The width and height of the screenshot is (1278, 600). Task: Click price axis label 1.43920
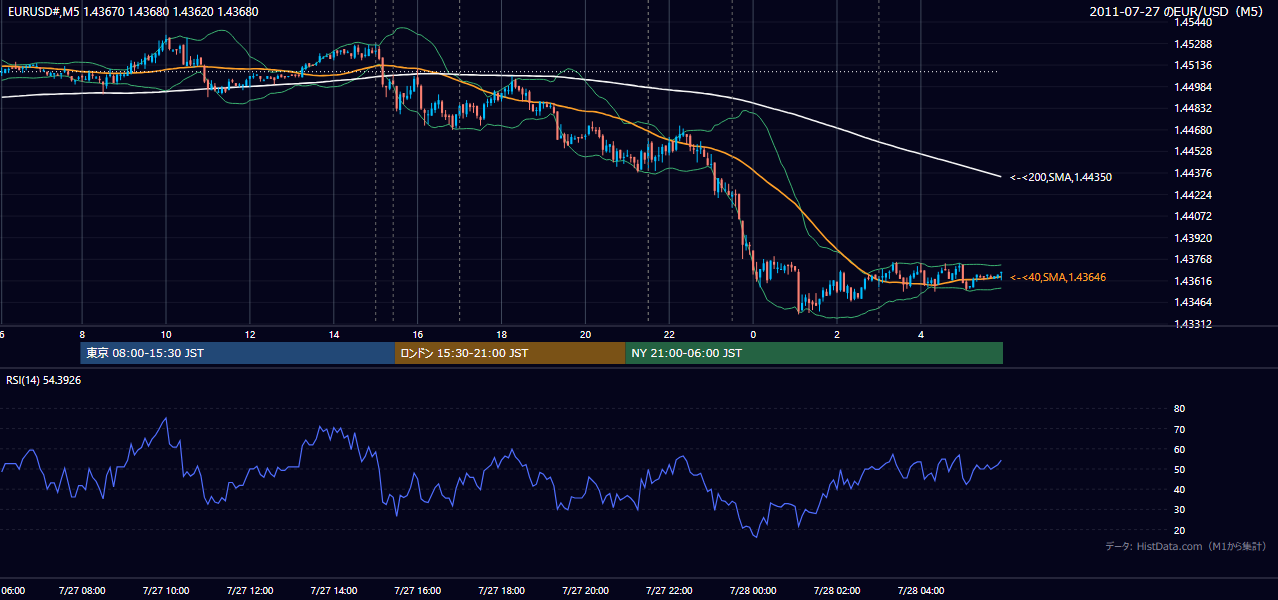coord(1194,238)
